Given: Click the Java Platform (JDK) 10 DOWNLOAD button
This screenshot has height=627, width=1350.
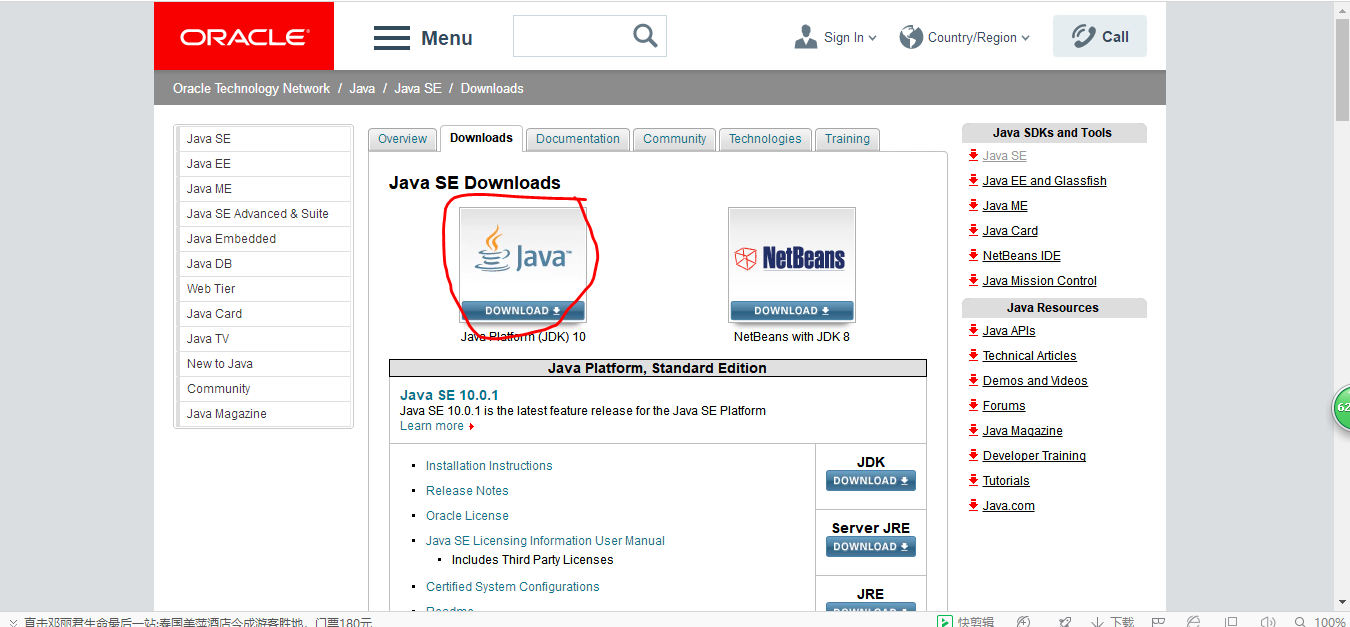Looking at the screenshot, I should 523,311.
